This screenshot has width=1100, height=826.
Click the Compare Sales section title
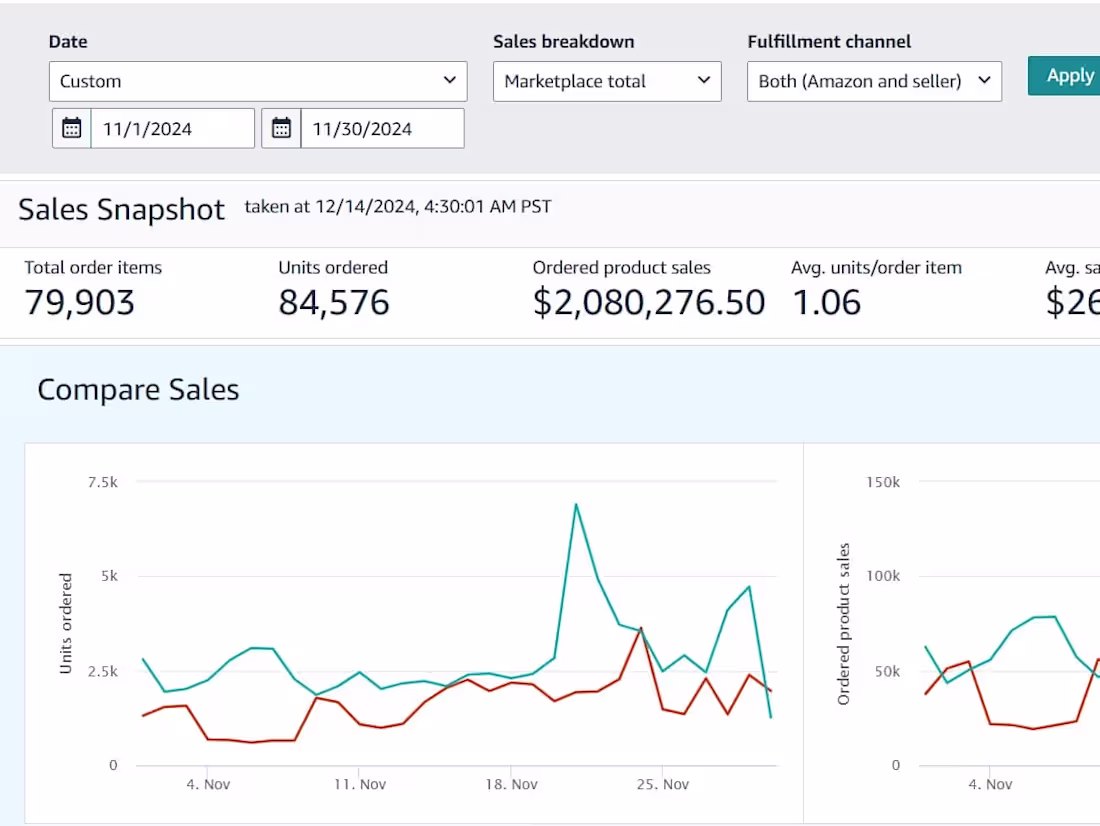click(x=138, y=389)
